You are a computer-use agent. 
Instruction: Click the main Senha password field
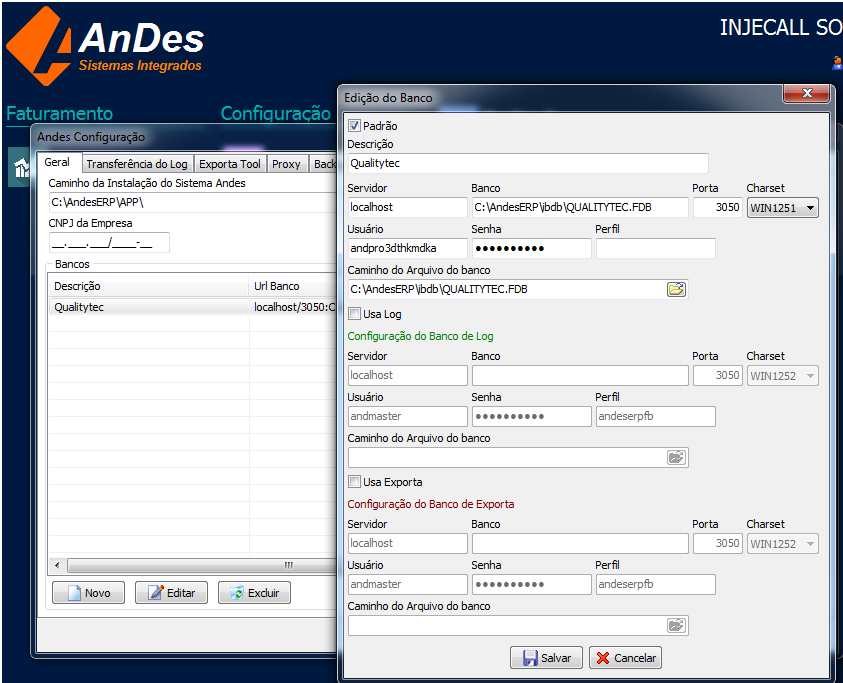[532, 248]
